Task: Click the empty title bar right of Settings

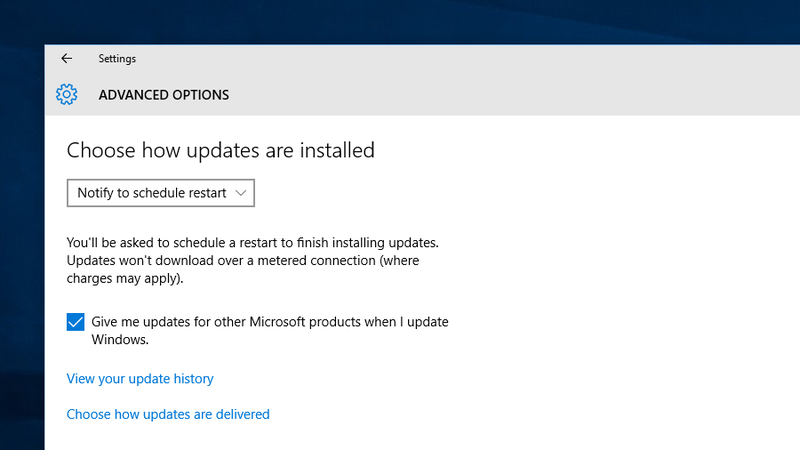Action: click(459, 59)
